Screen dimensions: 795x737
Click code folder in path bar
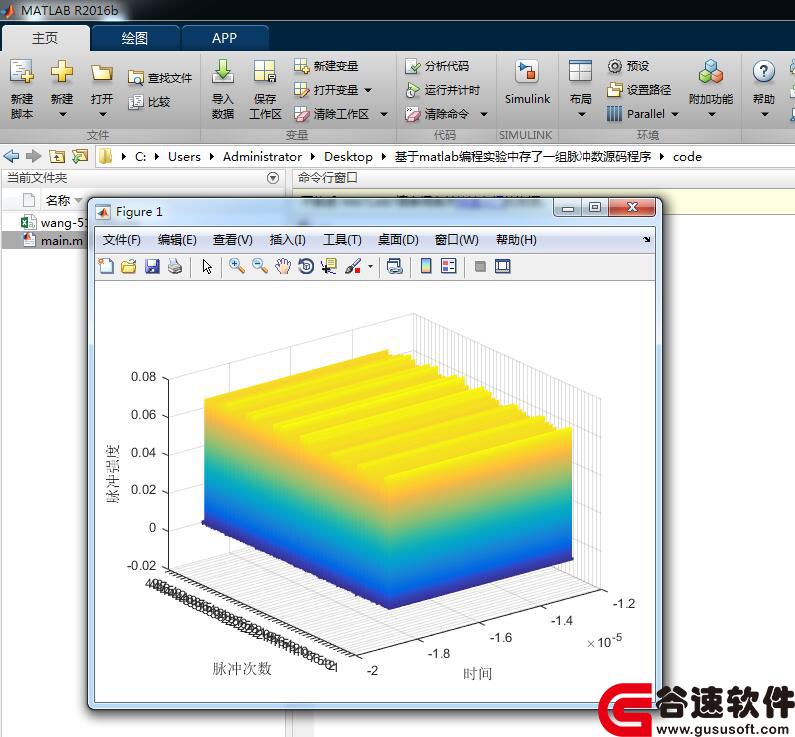pos(687,157)
